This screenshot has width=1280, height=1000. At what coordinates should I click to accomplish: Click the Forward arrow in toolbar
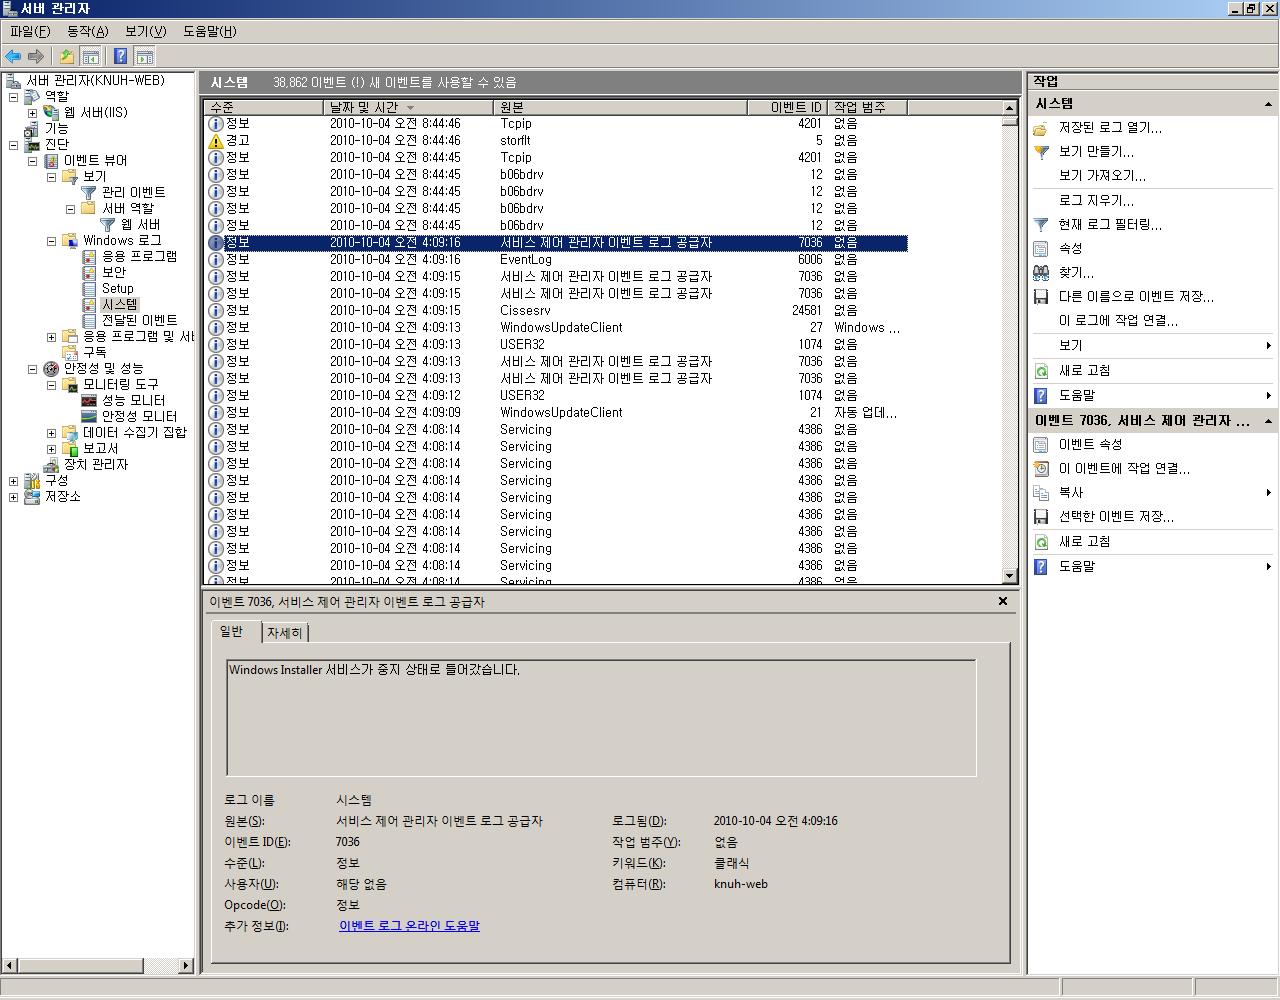[36, 57]
